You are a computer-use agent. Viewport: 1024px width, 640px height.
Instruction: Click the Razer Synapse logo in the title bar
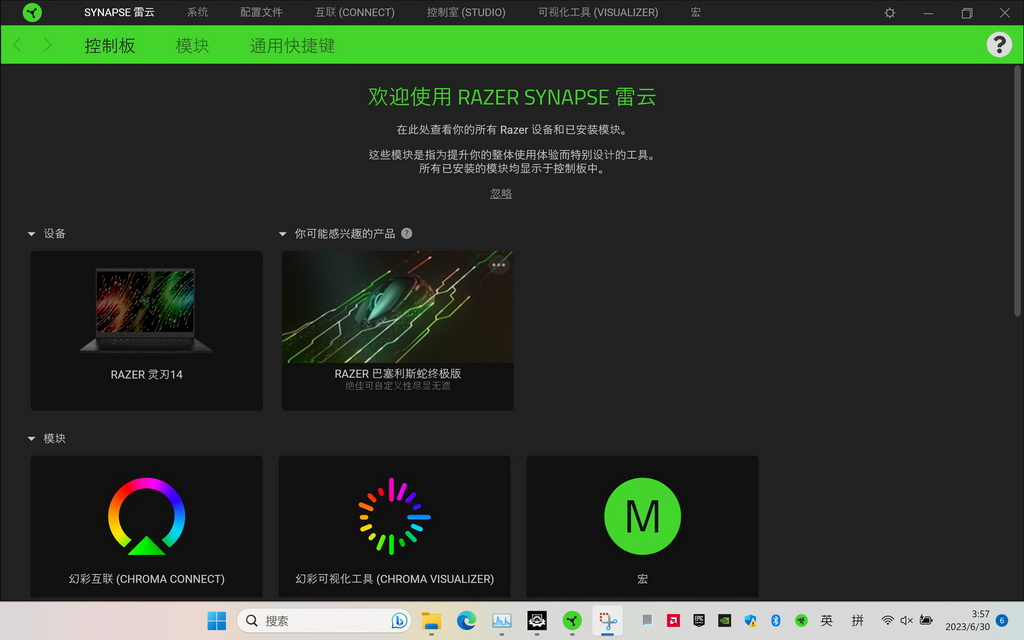pos(32,12)
